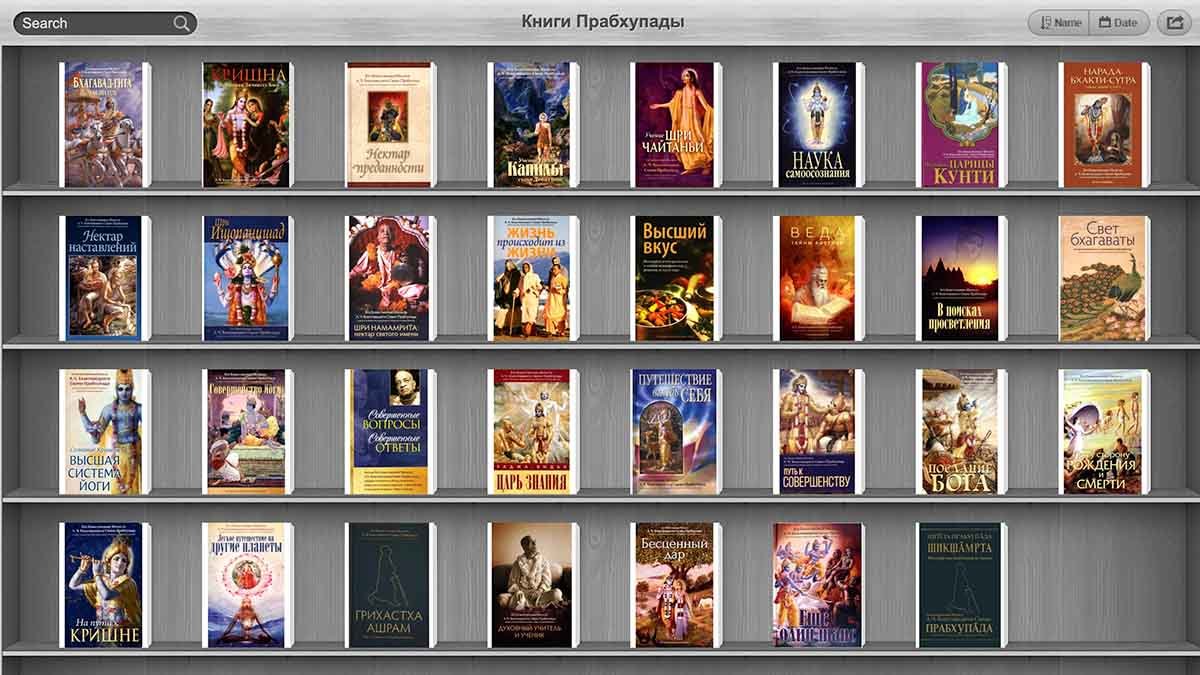This screenshot has width=1200, height=675.
Task: Open Наука самоосознания book
Action: pos(818,125)
